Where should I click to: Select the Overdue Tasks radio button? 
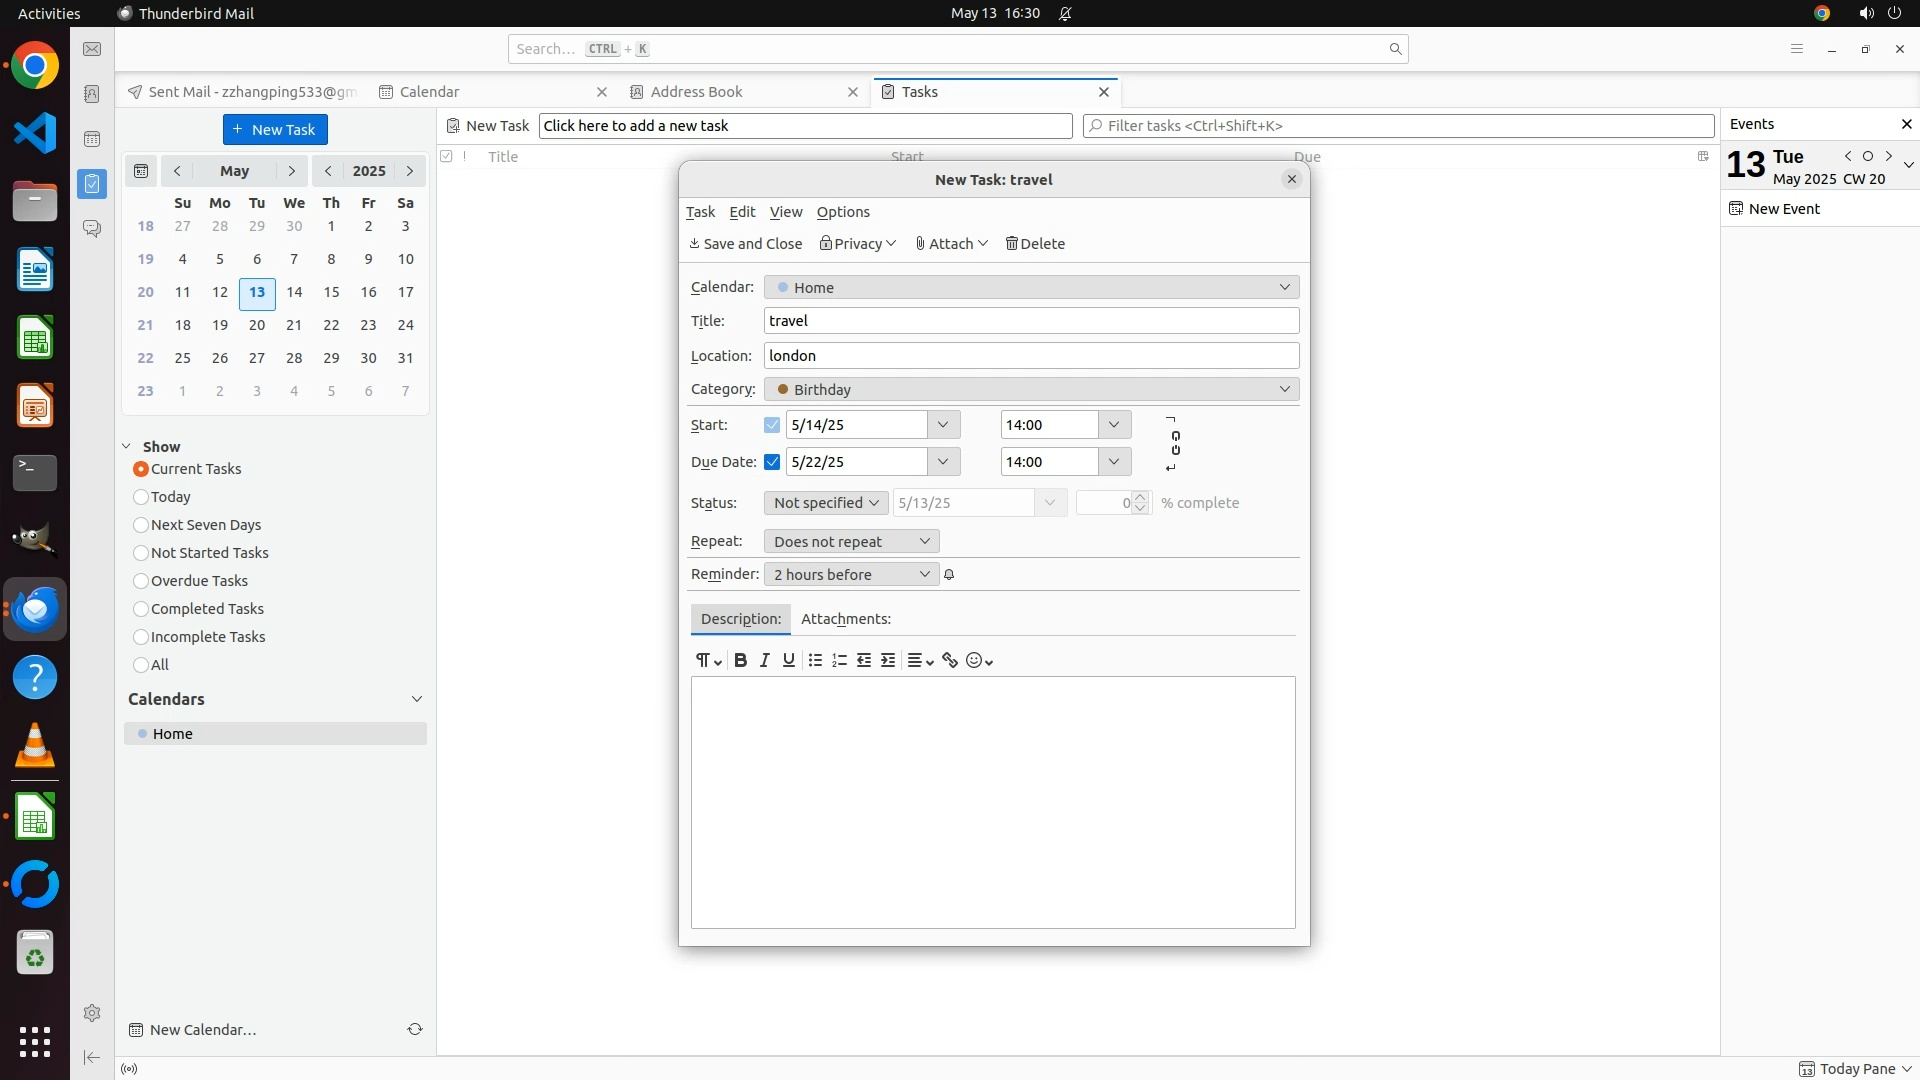pyautogui.click(x=141, y=581)
